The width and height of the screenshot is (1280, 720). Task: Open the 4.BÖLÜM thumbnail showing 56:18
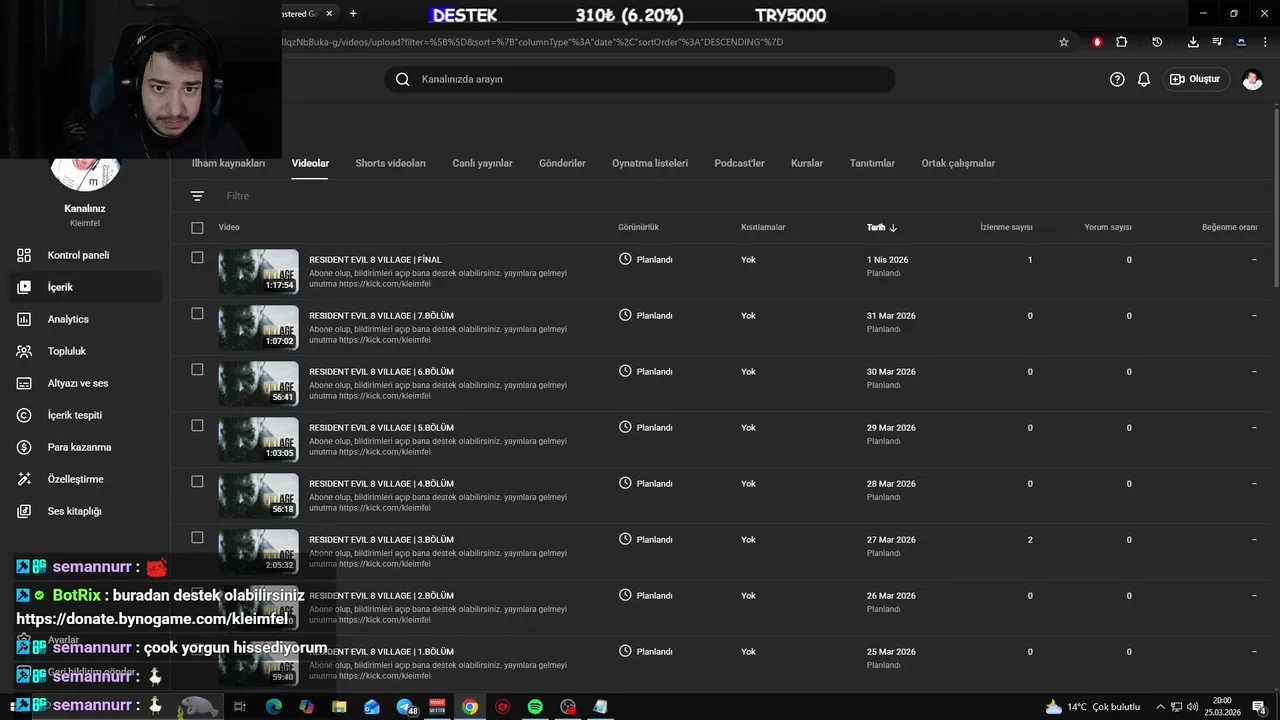tap(258, 495)
